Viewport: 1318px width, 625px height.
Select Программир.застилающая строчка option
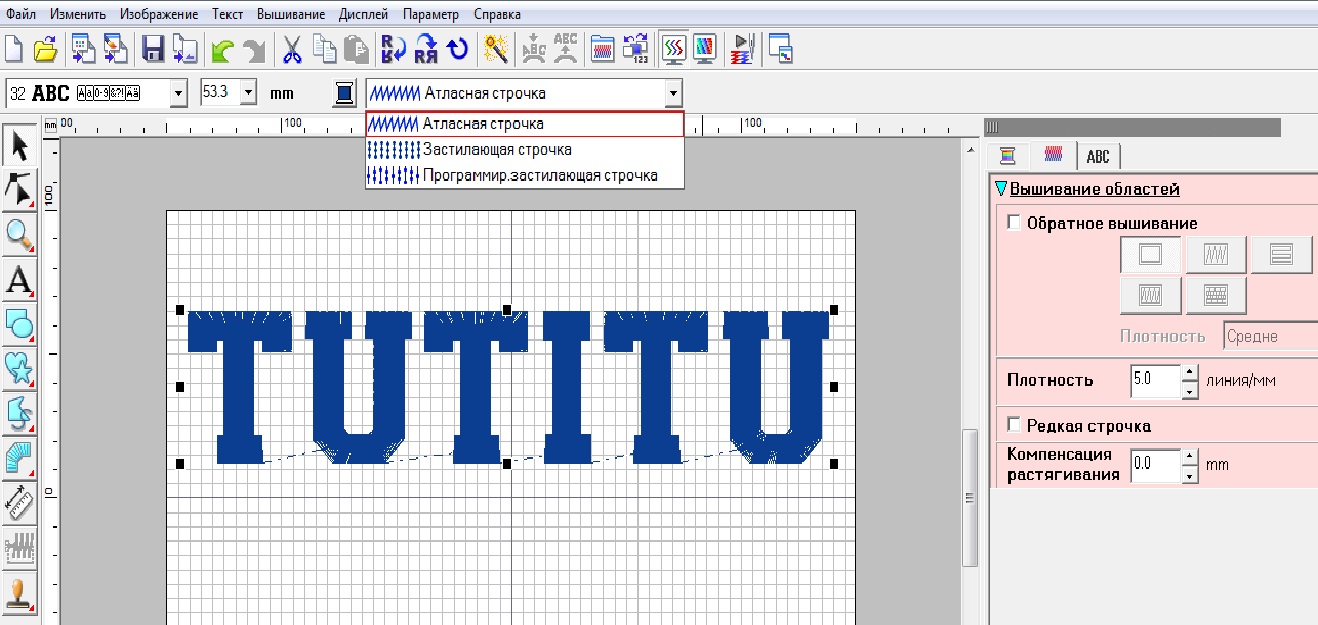540,175
